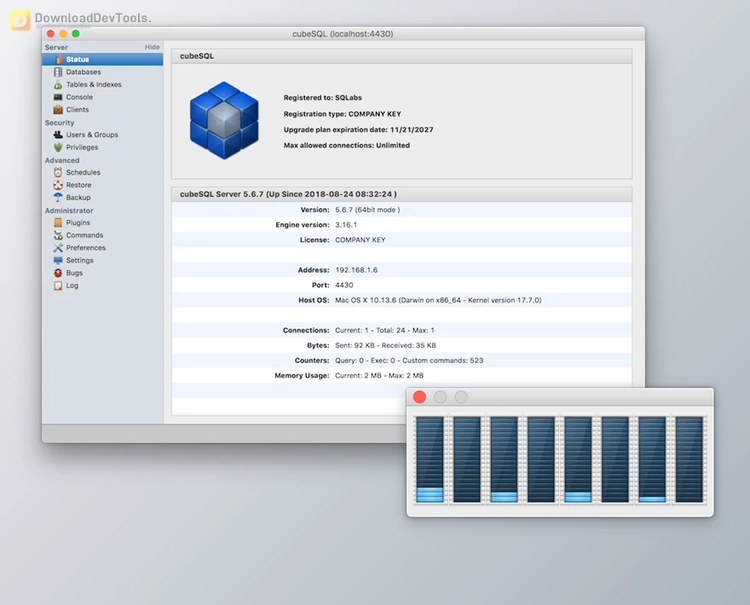
Task: Click the Tables & Indexes flask icon
Action: [58, 85]
